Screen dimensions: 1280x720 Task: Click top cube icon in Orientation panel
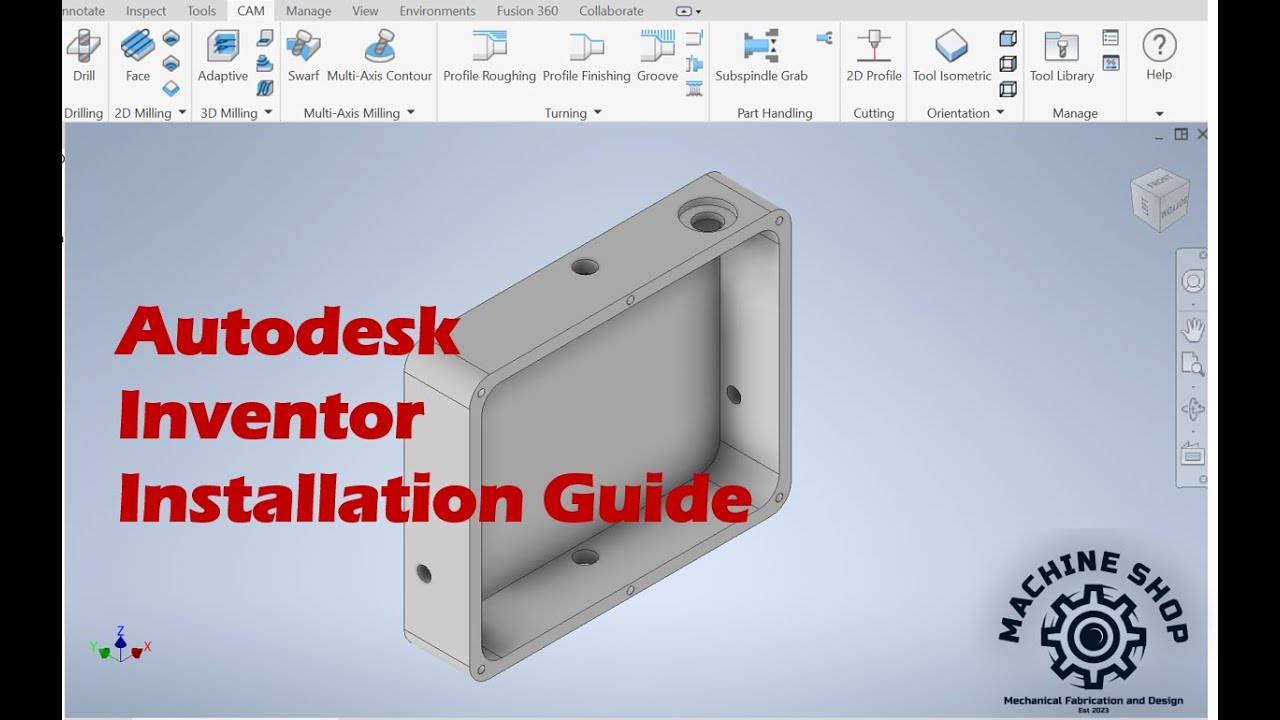coord(1008,38)
